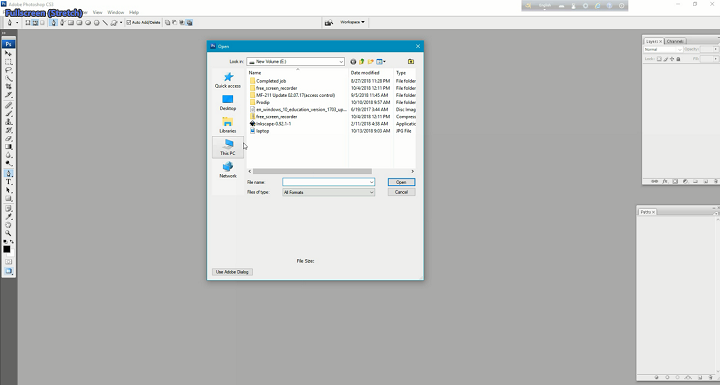Select the Clone Stamp tool
Viewport: 720px width, 385px height.
click(x=8, y=122)
